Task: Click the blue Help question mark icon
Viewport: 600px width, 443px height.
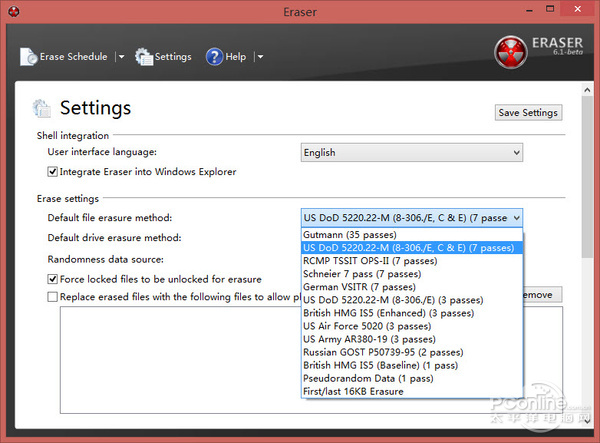Action: click(214, 57)
